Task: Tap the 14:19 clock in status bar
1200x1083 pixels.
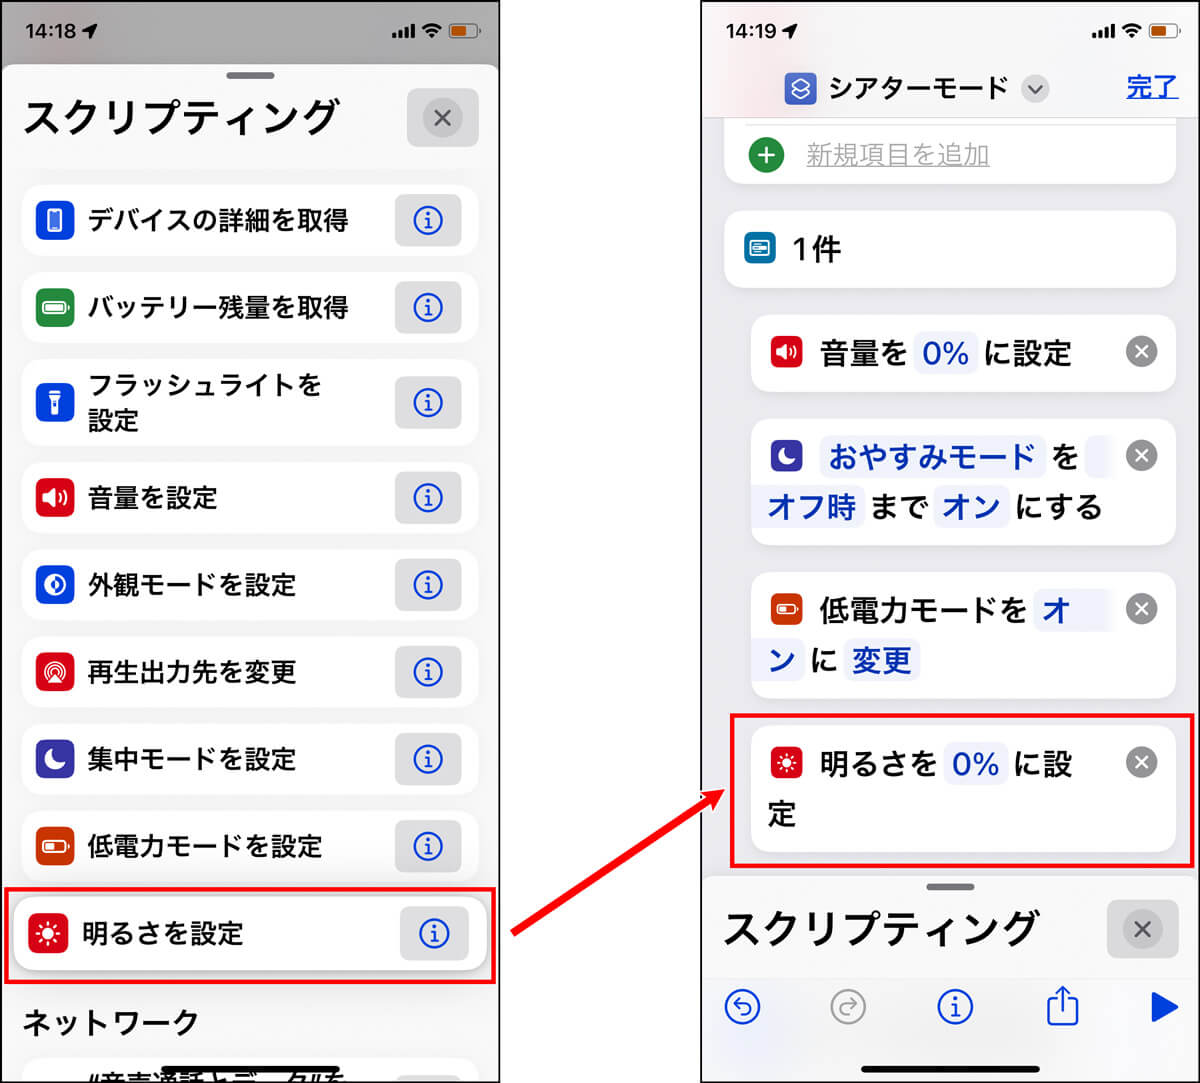Action: pyautogui.click(x=750, y=31)
